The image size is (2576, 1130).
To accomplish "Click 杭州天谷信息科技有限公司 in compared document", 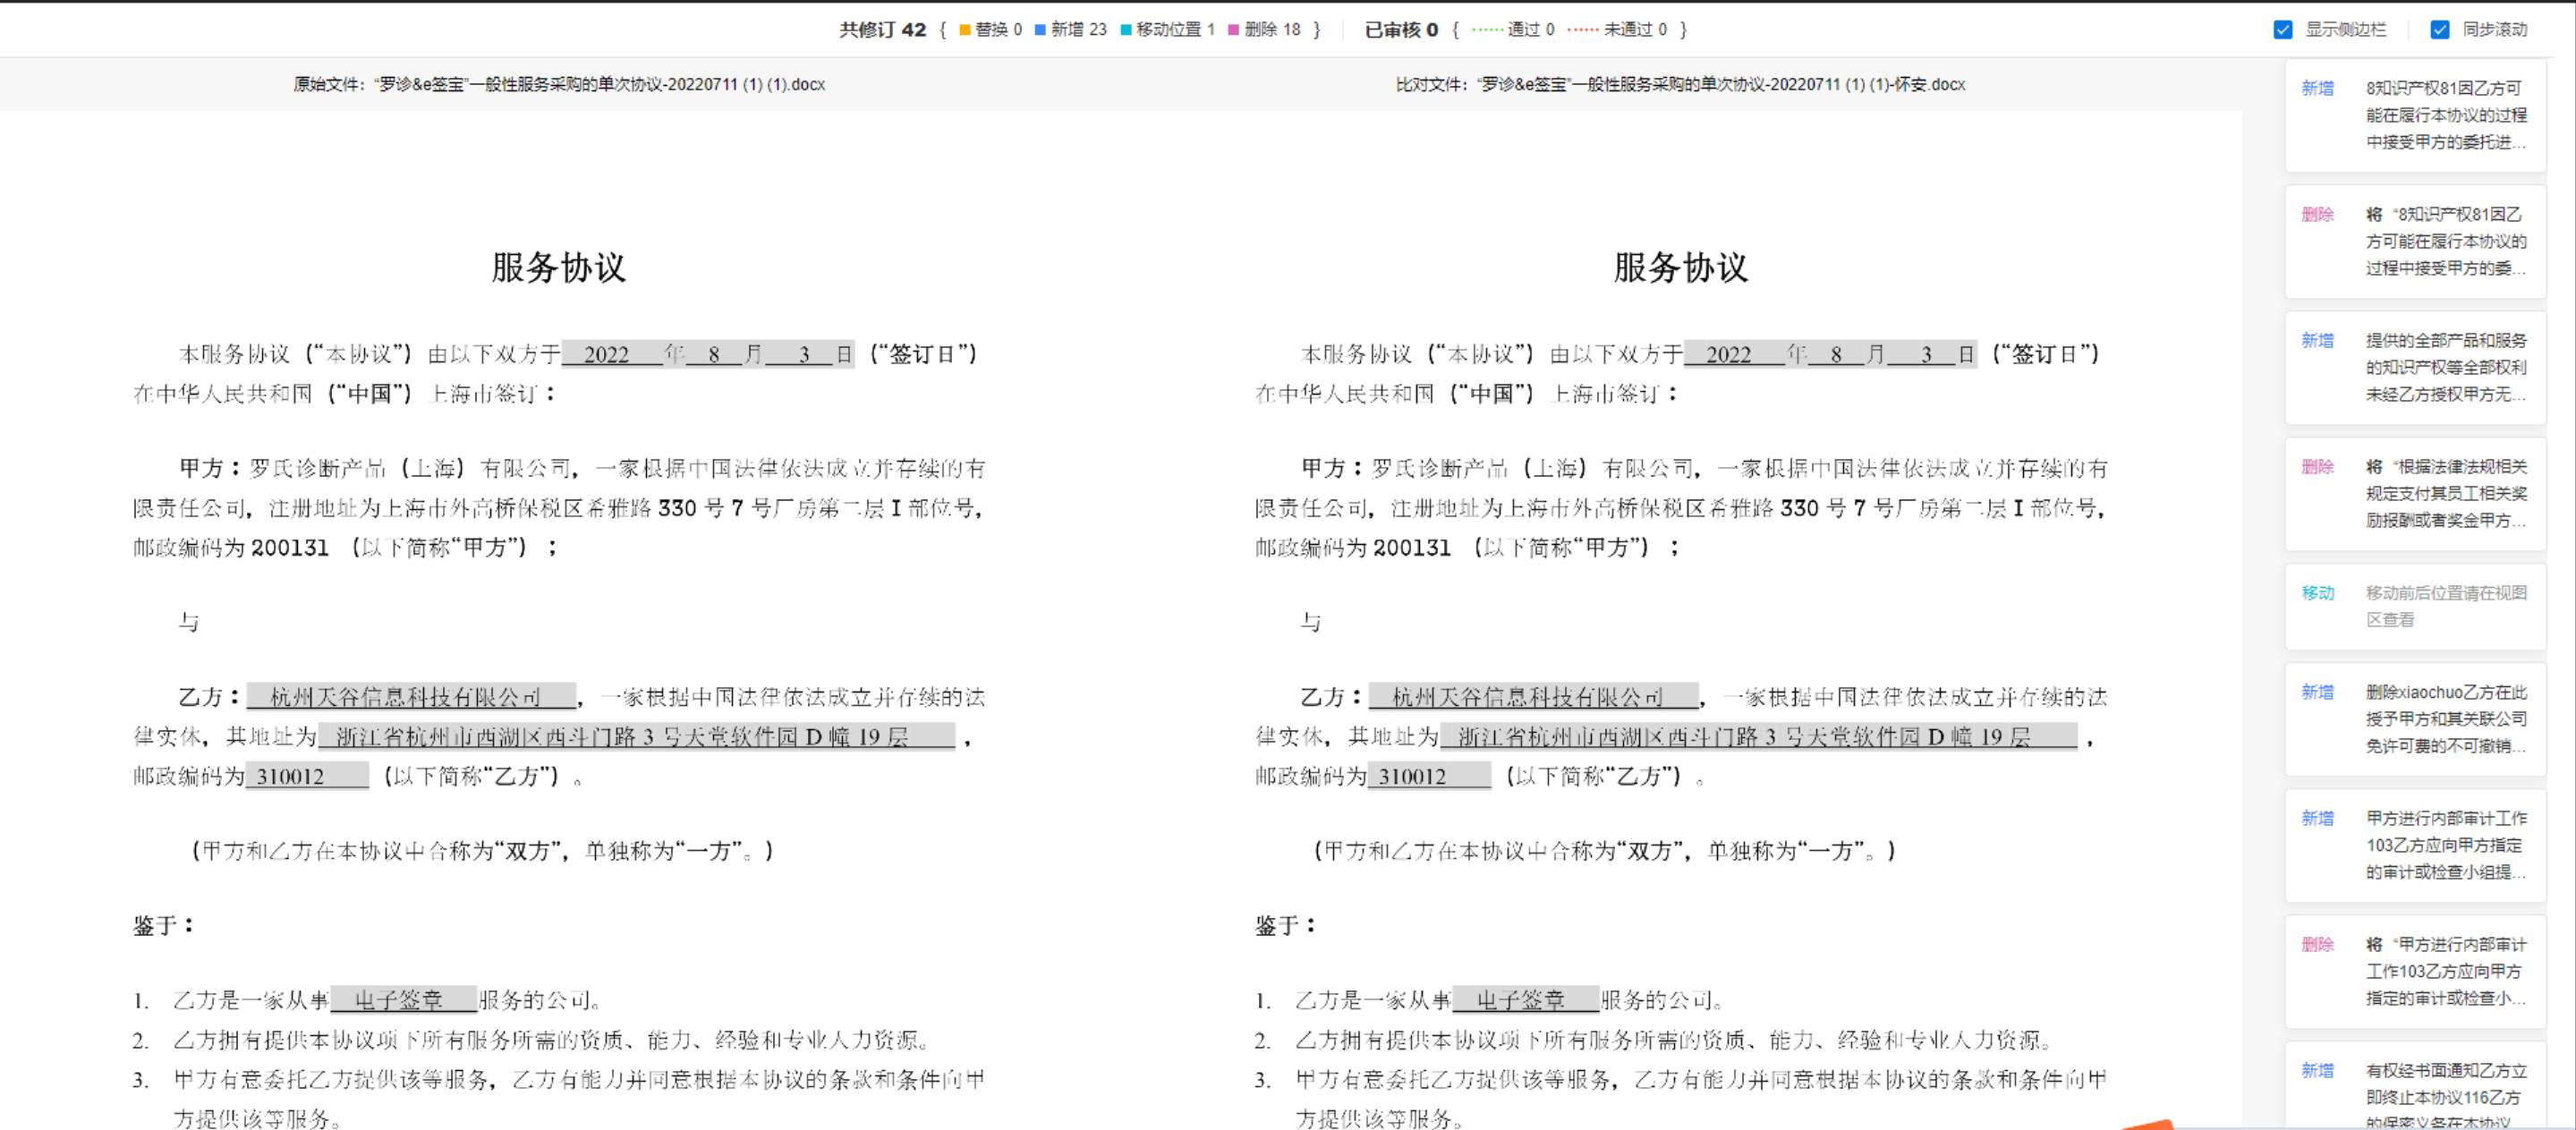I will [x=1533, y=696].
